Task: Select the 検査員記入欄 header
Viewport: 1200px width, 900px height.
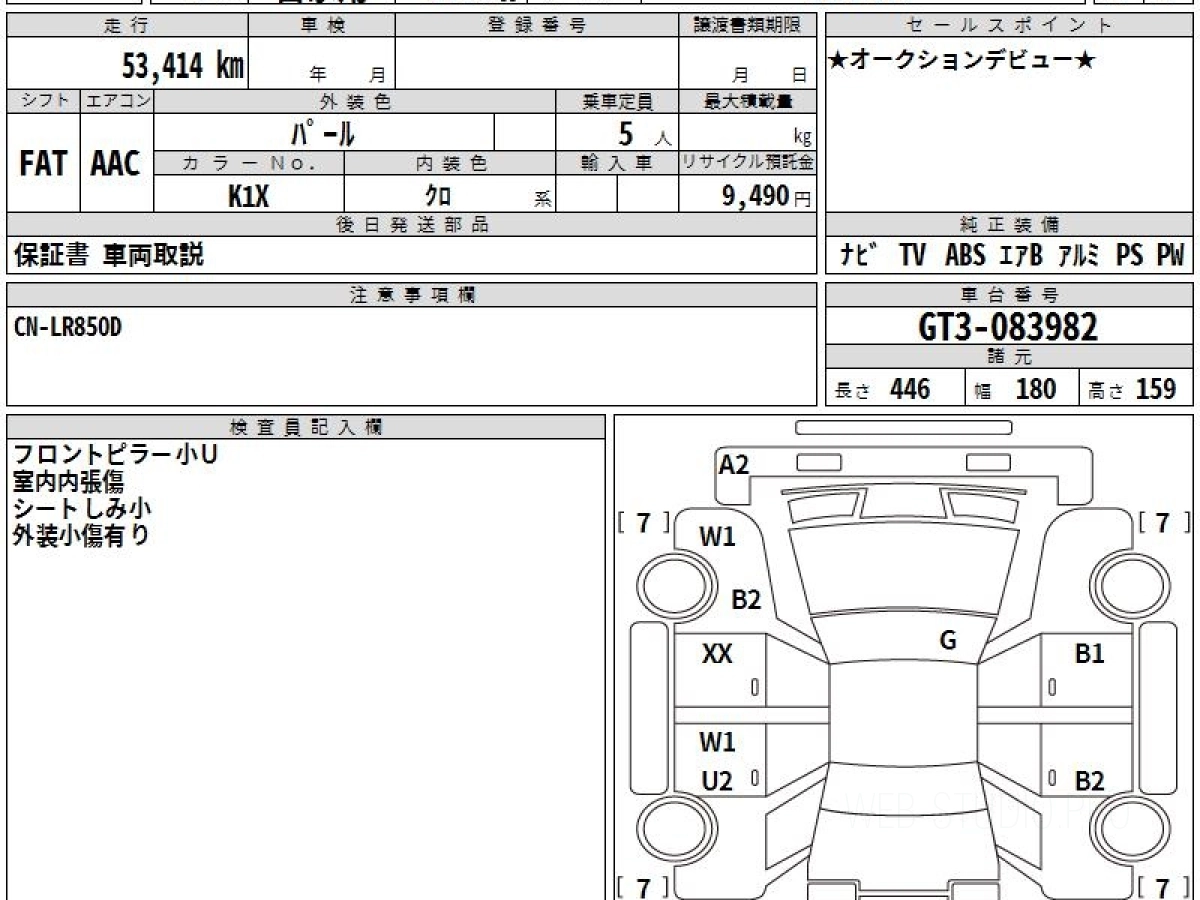Action: 306,427
